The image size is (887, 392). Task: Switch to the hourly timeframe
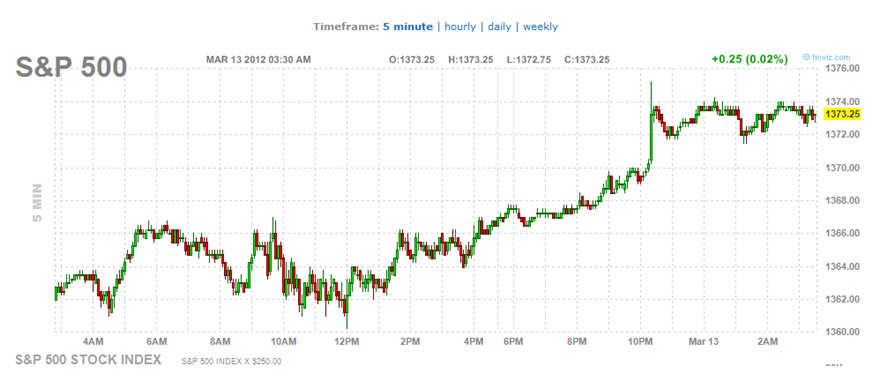coord(460,27)
